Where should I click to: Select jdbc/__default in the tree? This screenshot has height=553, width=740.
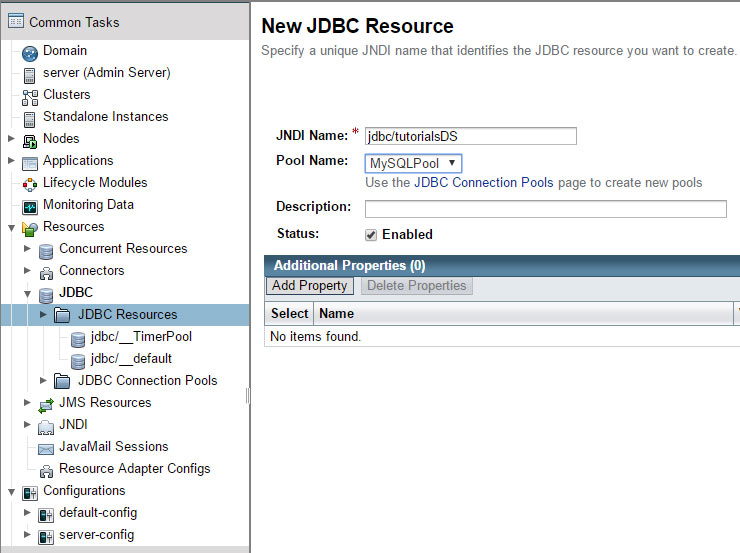(x=131, y=359)
